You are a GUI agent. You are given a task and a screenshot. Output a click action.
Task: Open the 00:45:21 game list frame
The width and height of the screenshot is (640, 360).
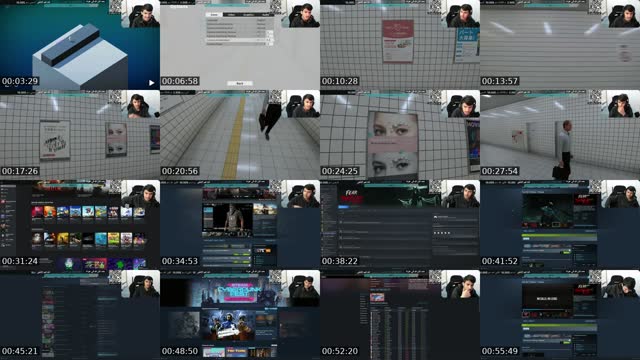tap(80, 315)
